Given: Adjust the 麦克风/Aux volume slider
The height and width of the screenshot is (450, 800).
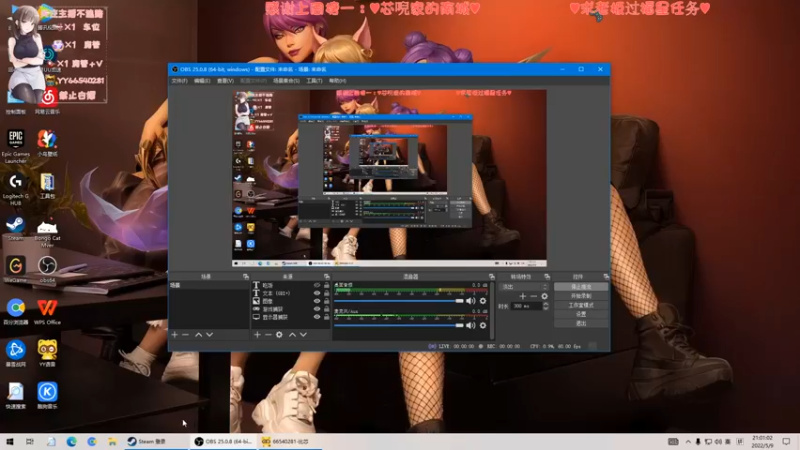Looking at the screenshot, I should (x=399, y=326).
